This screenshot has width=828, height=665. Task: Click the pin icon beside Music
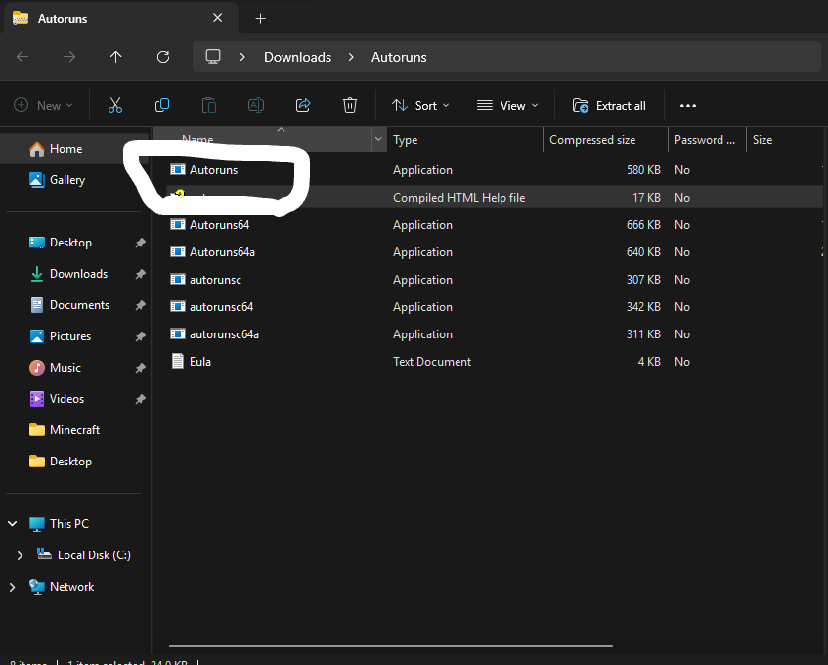140,368
